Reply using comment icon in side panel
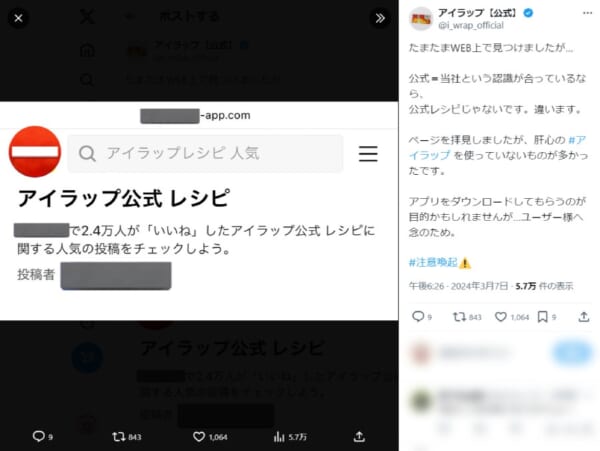This screenshot has height=451, width=600. click(x=418, y=316)
